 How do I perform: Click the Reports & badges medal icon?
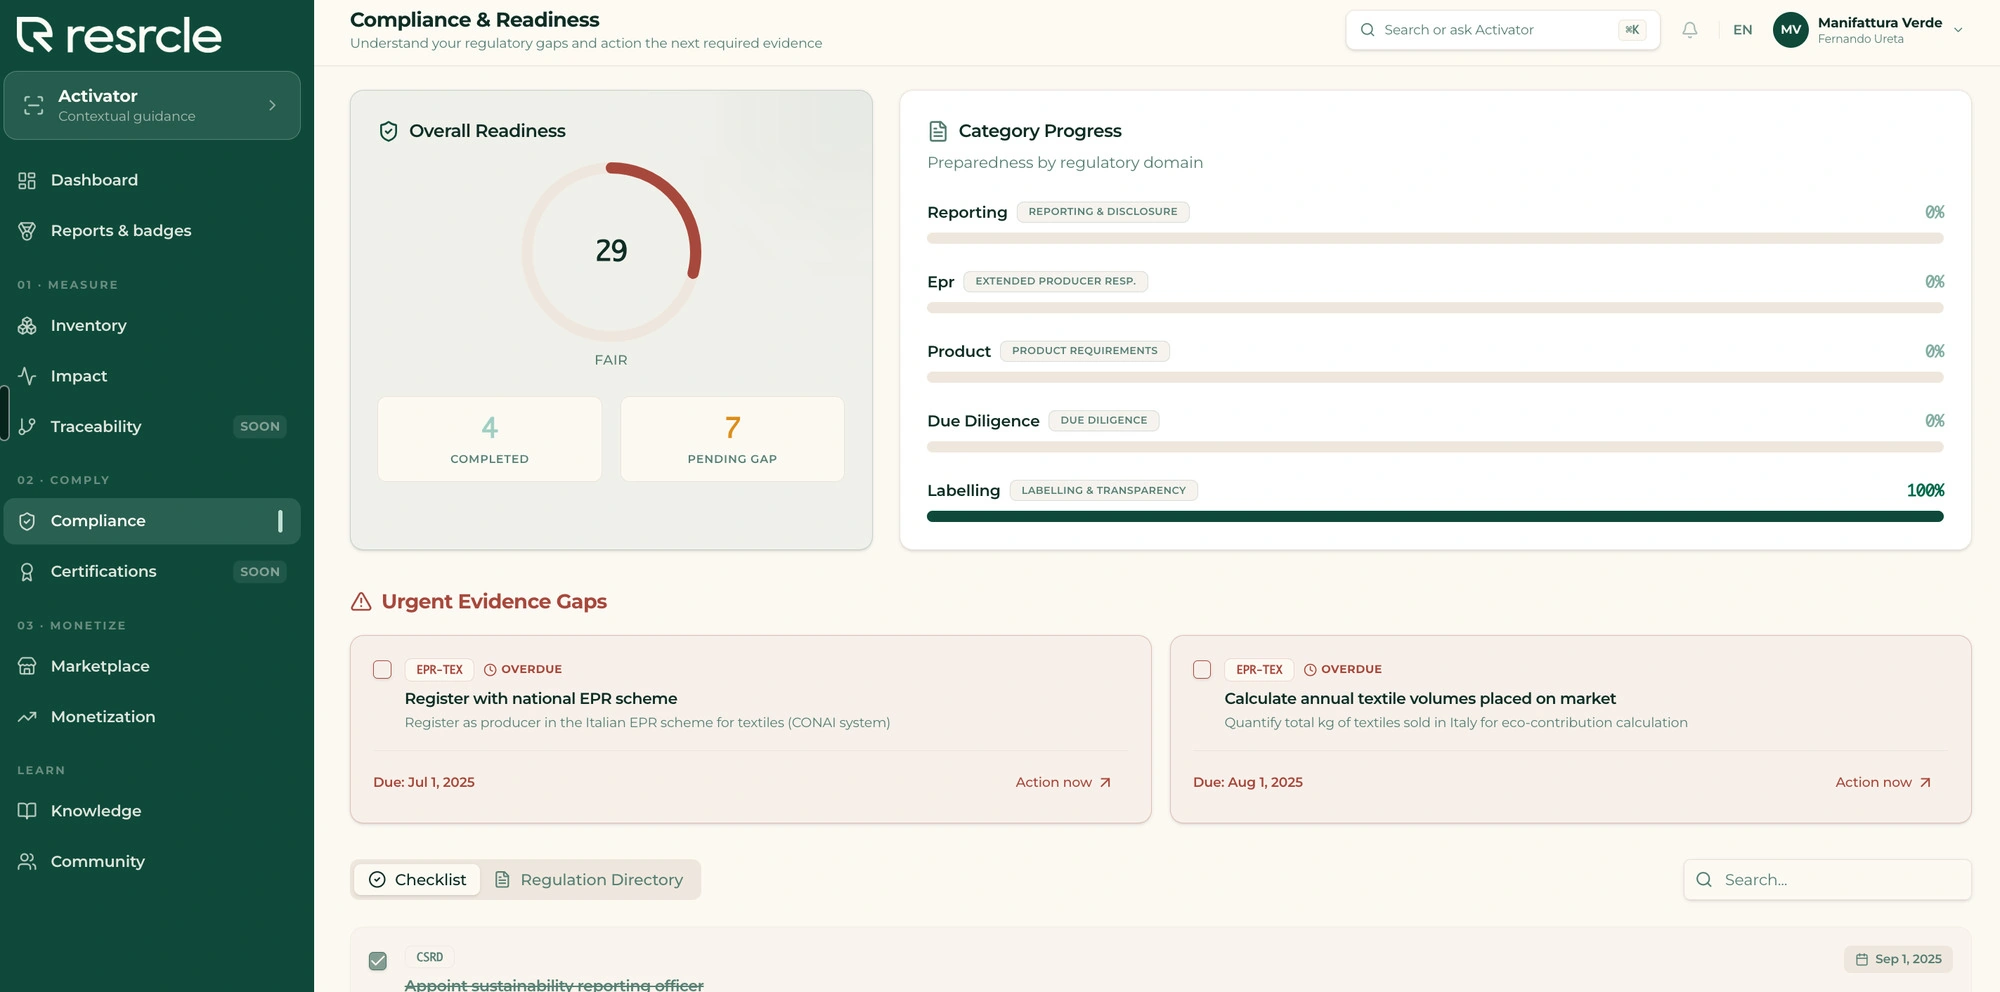(x=27, y=231)
